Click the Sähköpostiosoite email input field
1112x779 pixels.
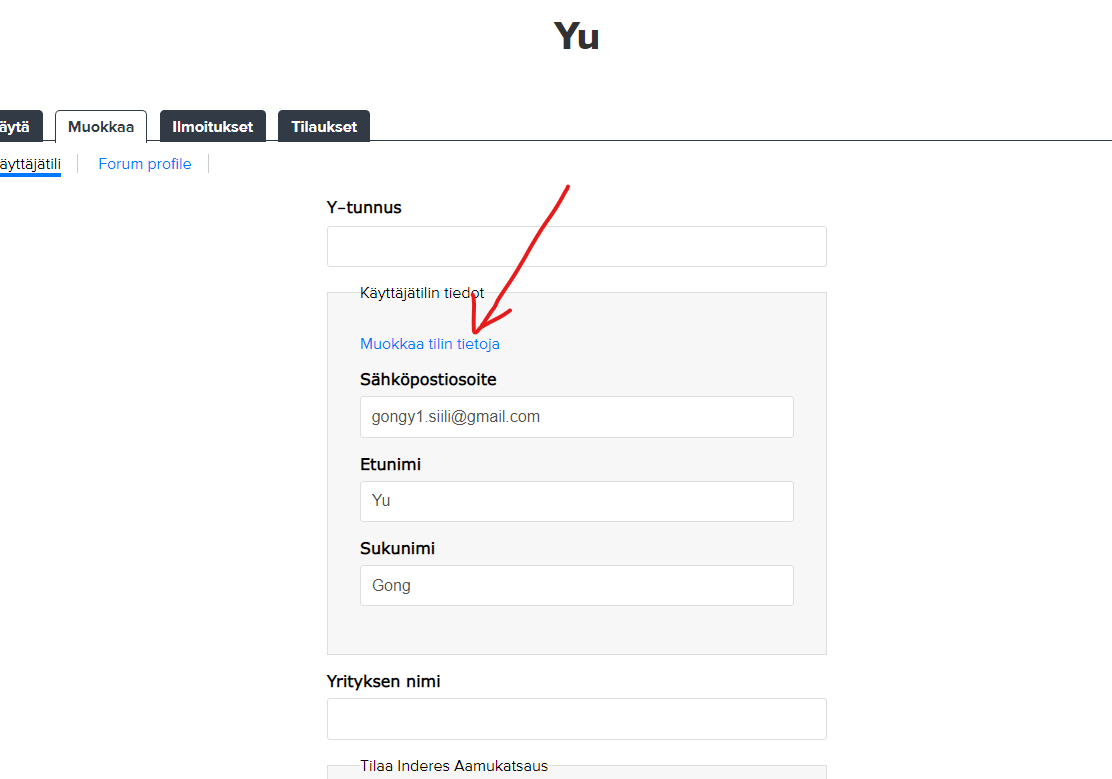click(x=576, y=417)
